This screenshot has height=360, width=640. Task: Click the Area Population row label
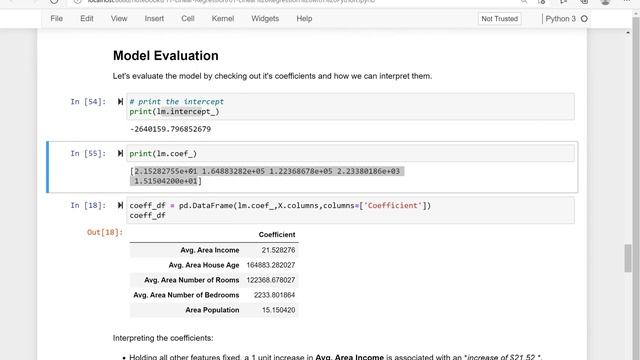click(212, 310)
